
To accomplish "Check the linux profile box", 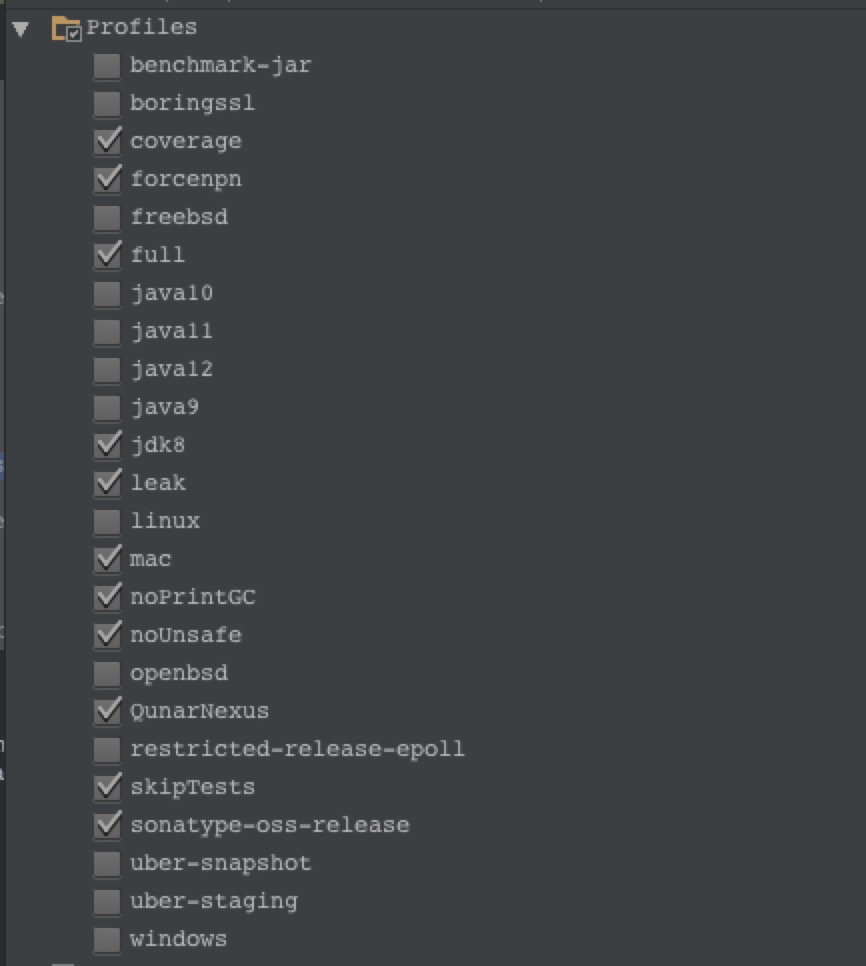I will [x=107, y=522].
